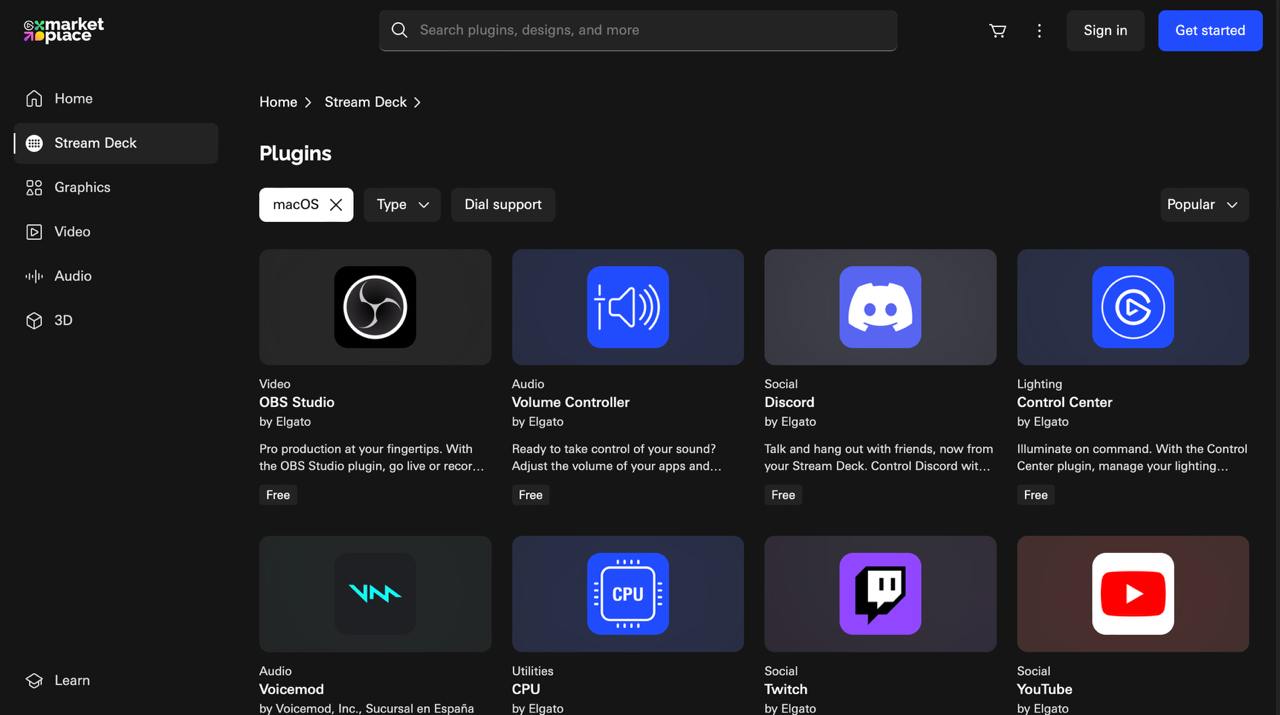Click the Utilities category label above CPU

pos(533,671)
